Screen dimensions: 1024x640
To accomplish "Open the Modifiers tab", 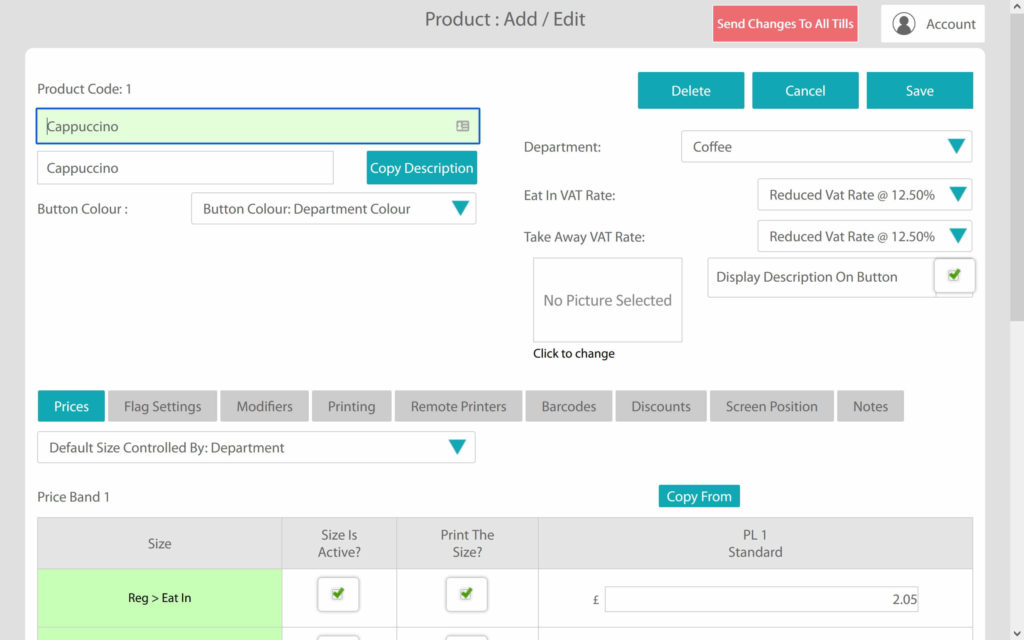I will tap(264, 406).
